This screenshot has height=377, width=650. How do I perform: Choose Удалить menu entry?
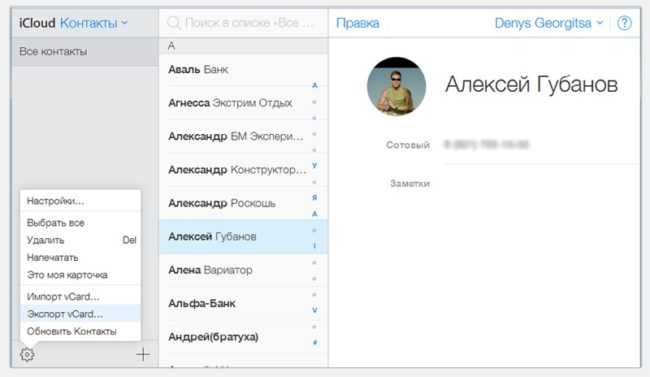80,240
